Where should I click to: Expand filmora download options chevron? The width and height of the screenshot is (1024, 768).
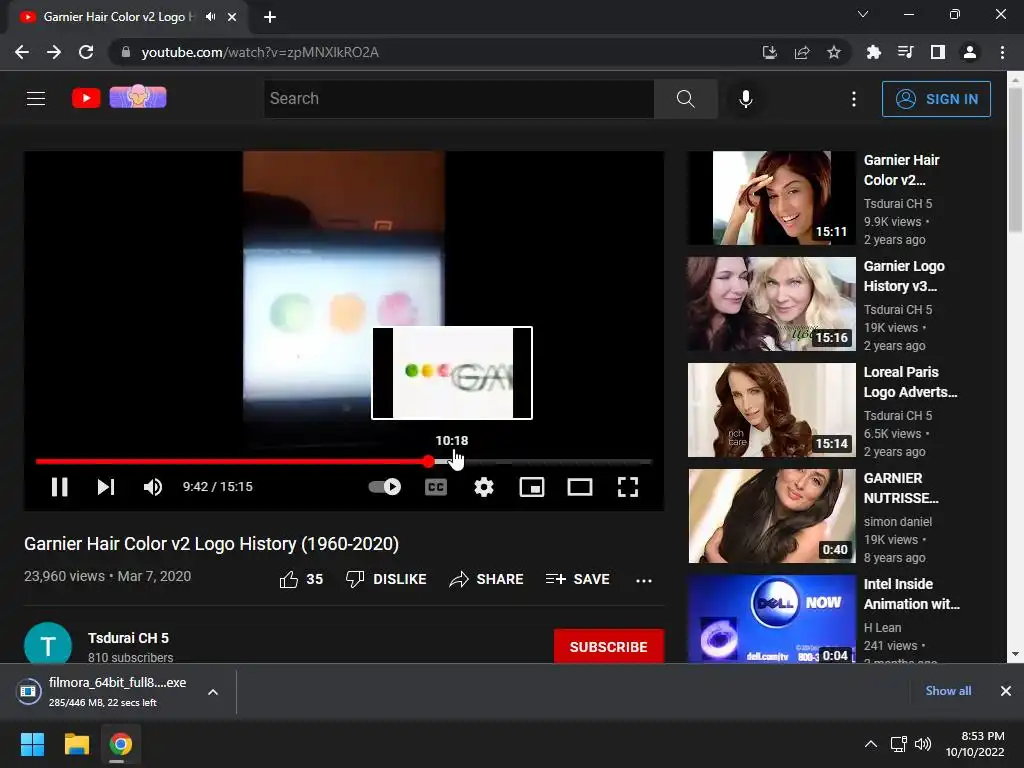coord(213,692)
